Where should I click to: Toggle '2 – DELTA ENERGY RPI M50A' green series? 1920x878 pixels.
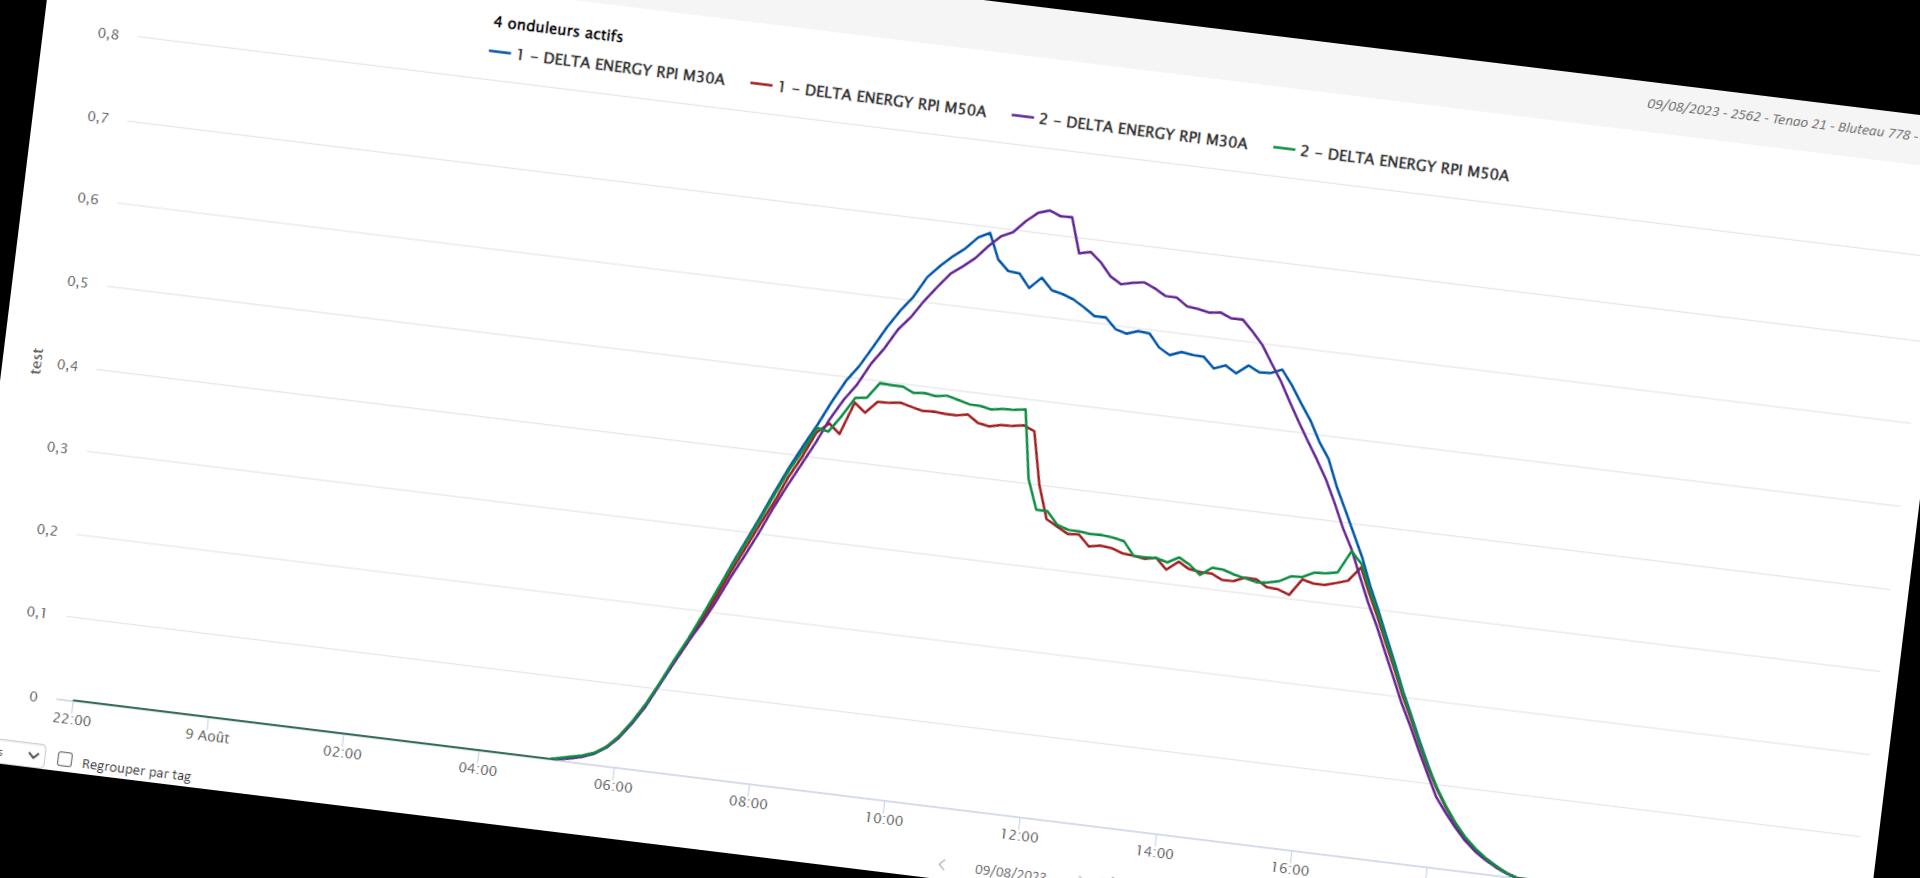1391,162
